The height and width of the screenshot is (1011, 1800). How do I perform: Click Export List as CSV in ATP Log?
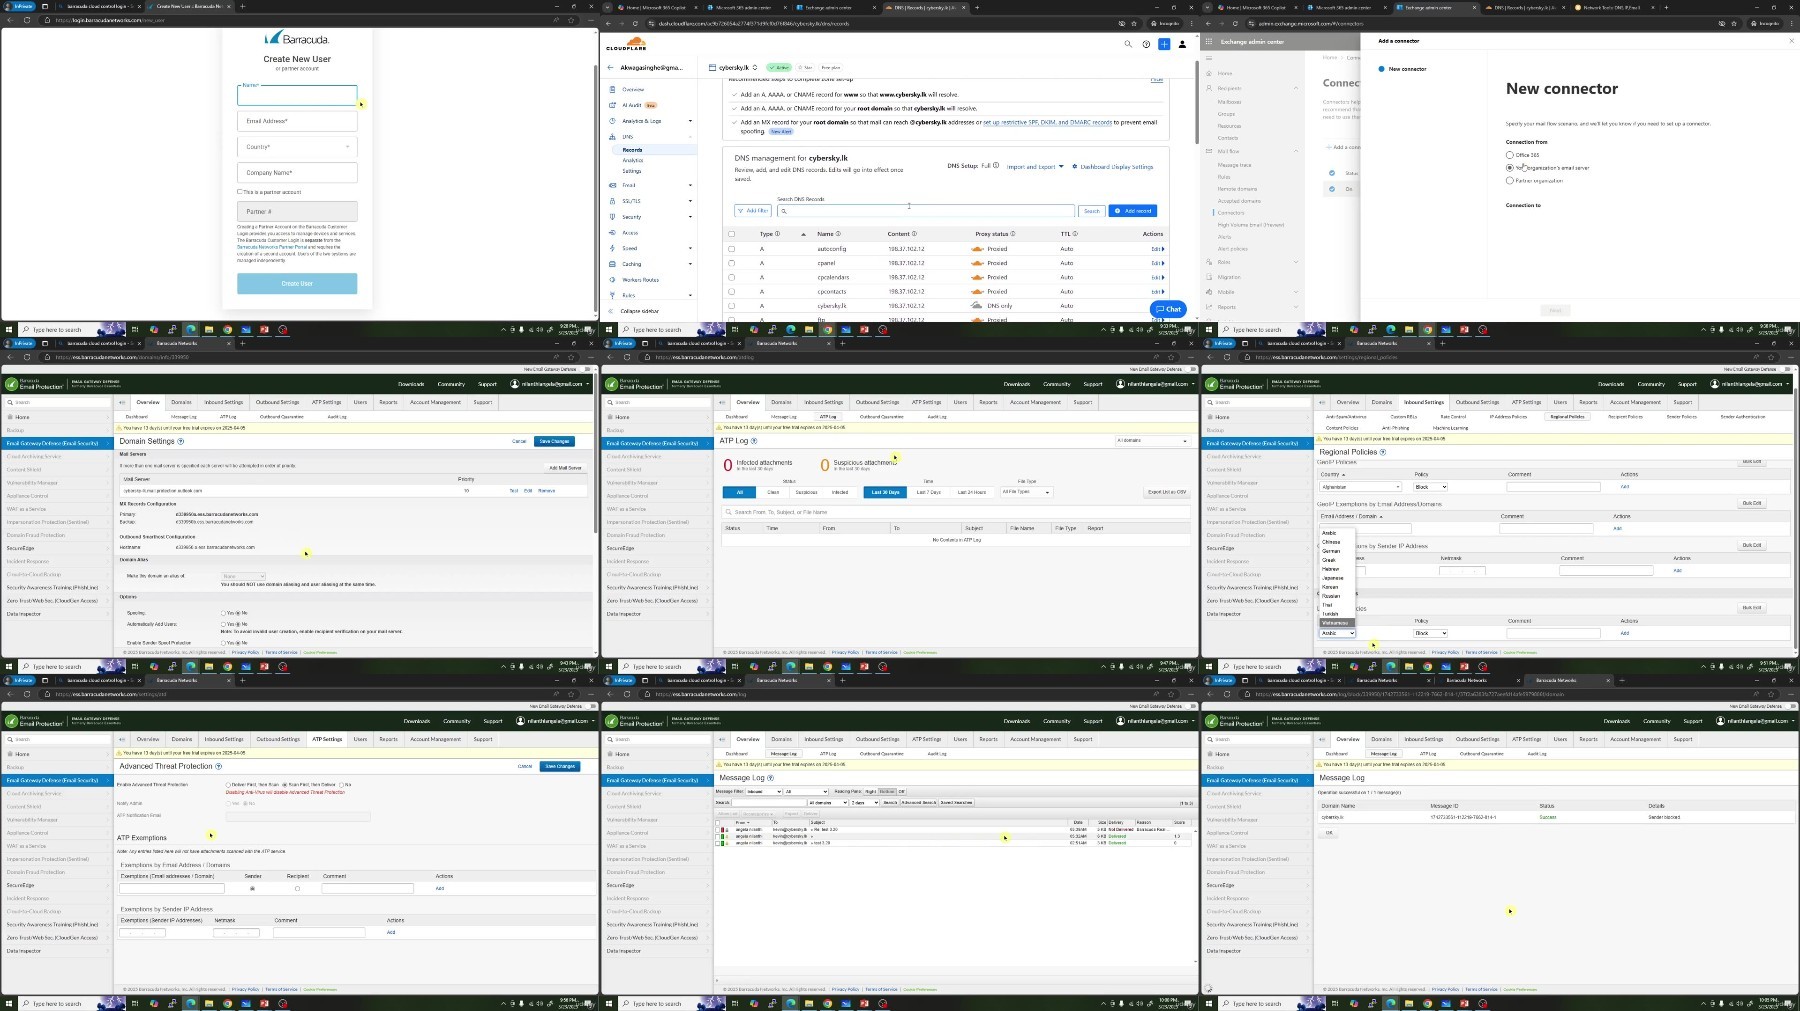point(1167,492)
